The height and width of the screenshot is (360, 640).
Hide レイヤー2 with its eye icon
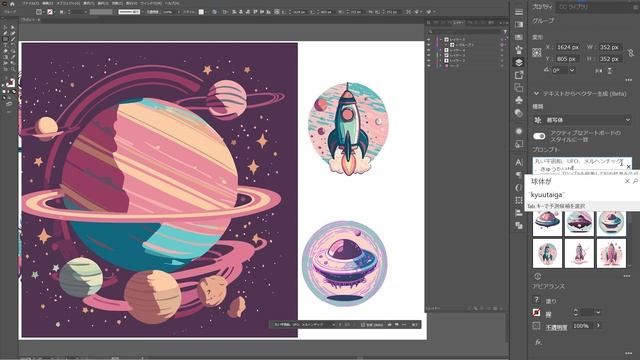[x=429, y=60]
